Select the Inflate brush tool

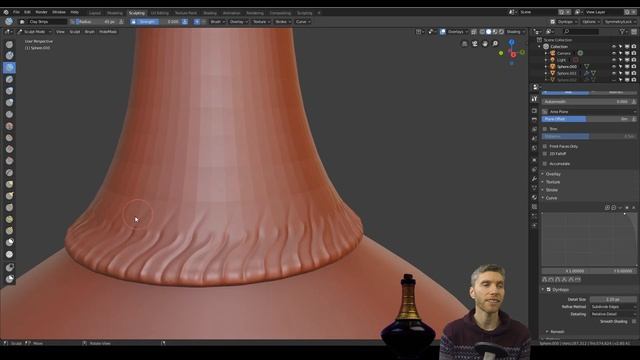[x=9, y=91]
